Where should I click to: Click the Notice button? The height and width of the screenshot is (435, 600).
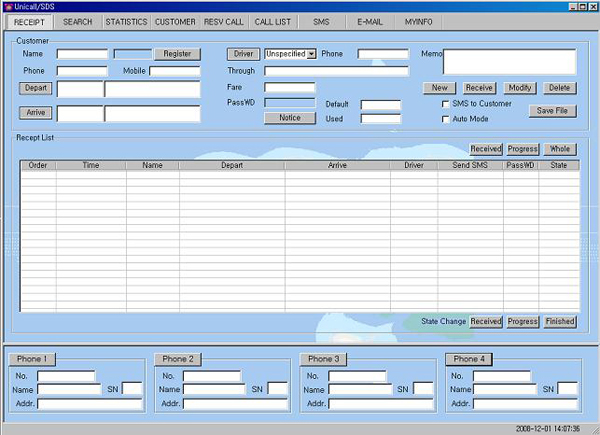[289, 118]
